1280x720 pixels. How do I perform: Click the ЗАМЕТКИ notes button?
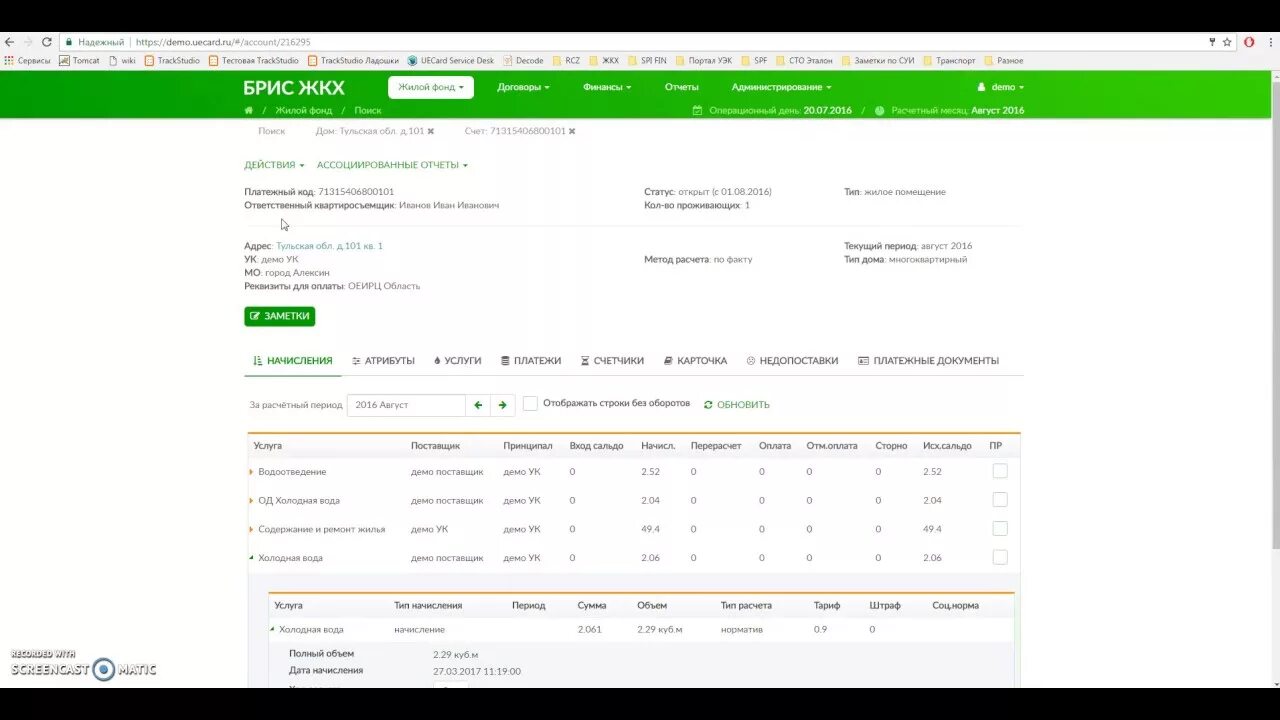click(280, 316)
